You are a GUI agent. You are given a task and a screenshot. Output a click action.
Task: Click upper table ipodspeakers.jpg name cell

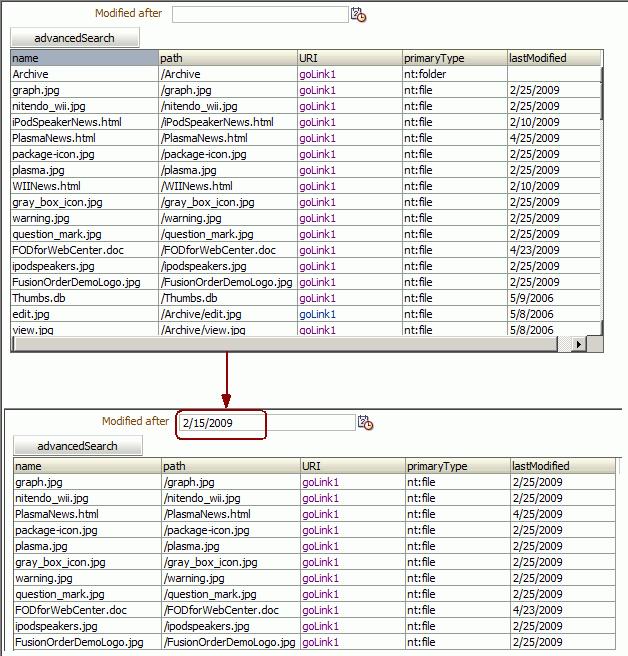(85, 266)
